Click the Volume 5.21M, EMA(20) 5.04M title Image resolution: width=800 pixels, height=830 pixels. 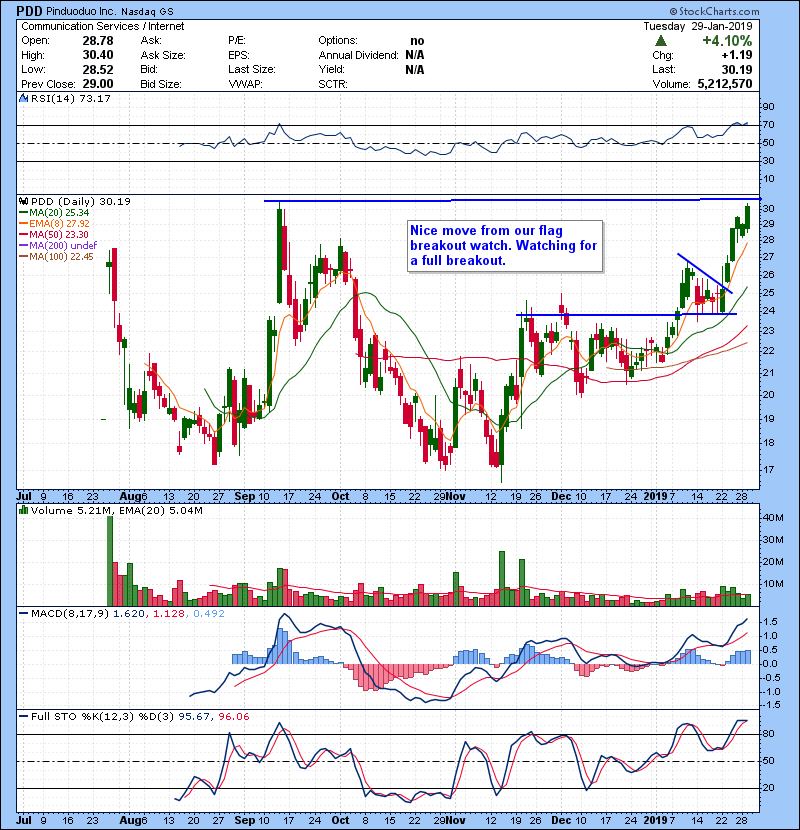tap(116, 511)
